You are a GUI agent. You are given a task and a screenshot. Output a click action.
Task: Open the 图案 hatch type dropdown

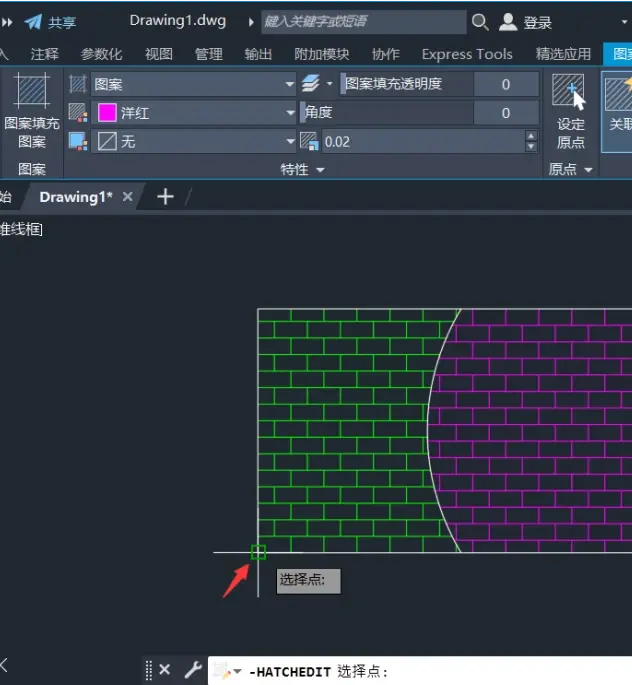[193, 84]
